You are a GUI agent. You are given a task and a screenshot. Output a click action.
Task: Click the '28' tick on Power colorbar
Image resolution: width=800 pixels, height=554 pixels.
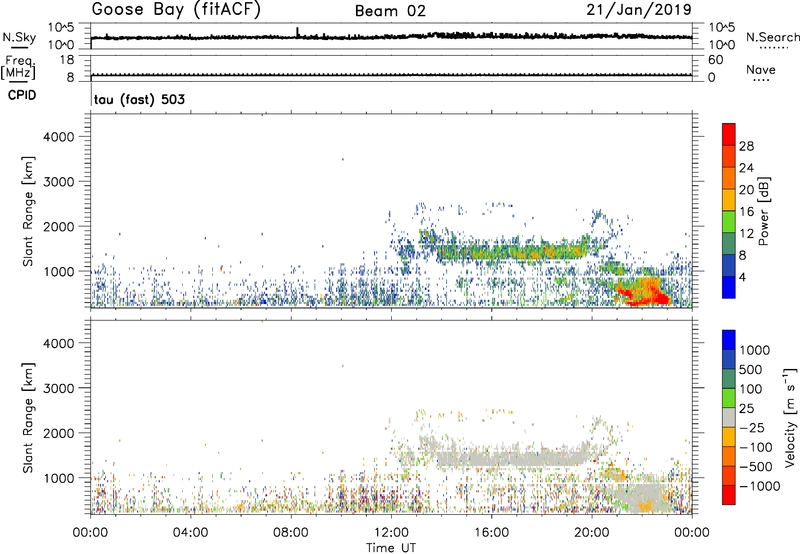[746, 146]
